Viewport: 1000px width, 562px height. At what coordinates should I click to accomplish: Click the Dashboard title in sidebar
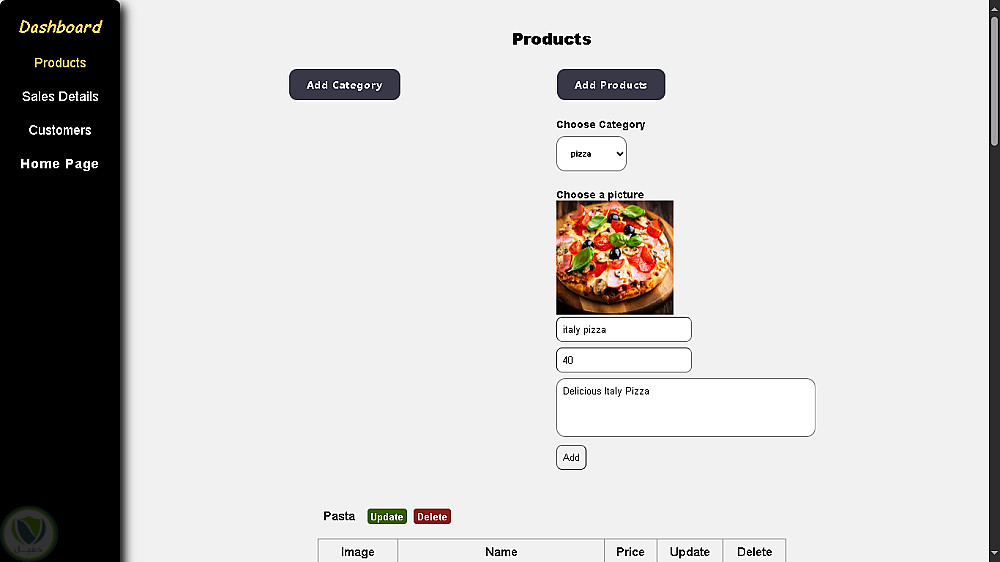[x=60, y=27]
